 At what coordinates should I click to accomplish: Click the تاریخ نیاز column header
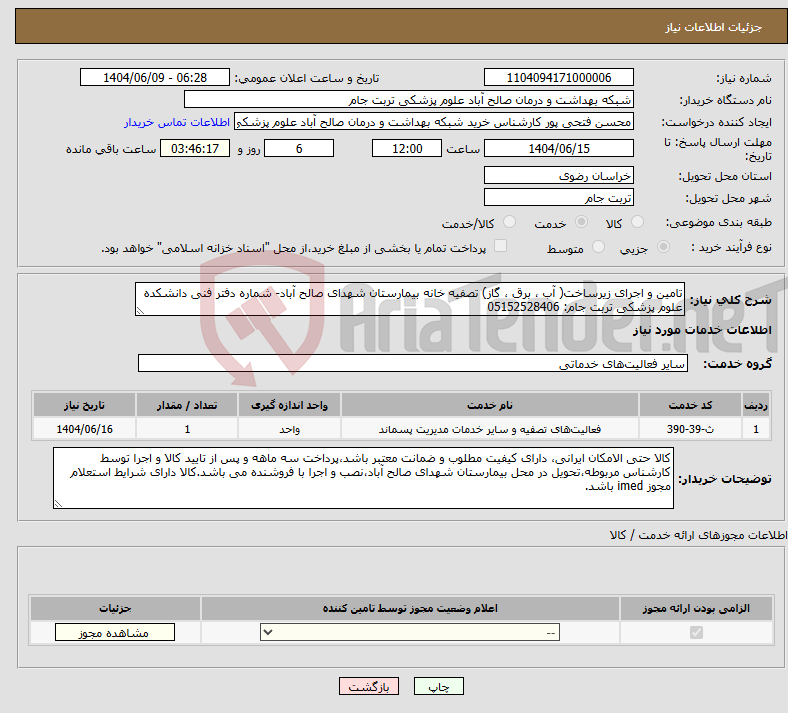click(84, 405)
